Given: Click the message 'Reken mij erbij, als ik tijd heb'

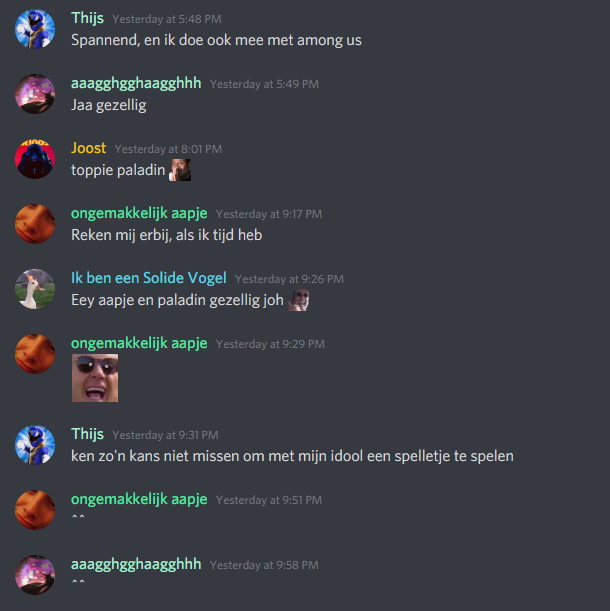Looking at the screenshot, I should (166, 235).
